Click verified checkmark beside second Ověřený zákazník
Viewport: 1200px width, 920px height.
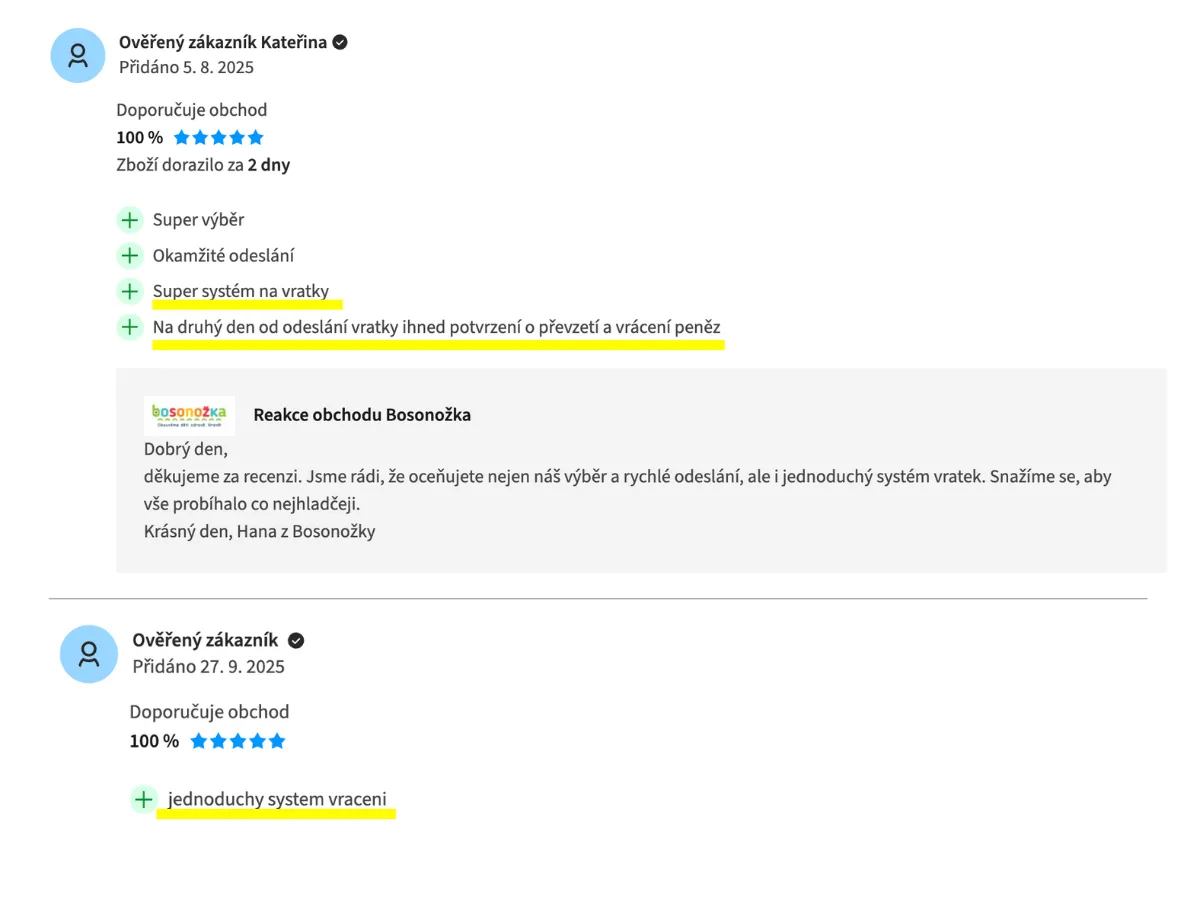[x=296, y=640]
